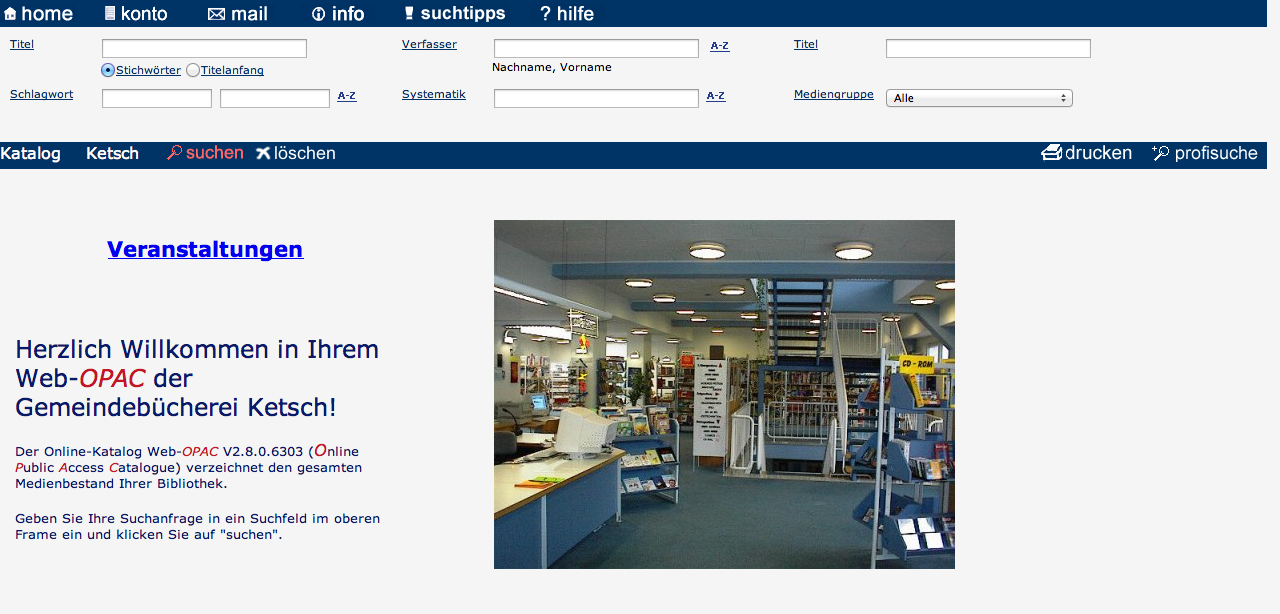Open hilfe question mark icon
The width and height of the screenshot is (1280, 614).
[546, 14]
